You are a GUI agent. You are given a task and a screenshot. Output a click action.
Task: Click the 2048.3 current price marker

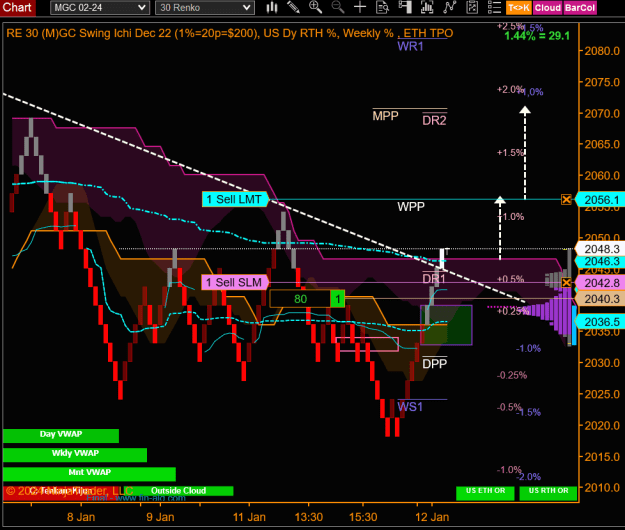point(601,249)
